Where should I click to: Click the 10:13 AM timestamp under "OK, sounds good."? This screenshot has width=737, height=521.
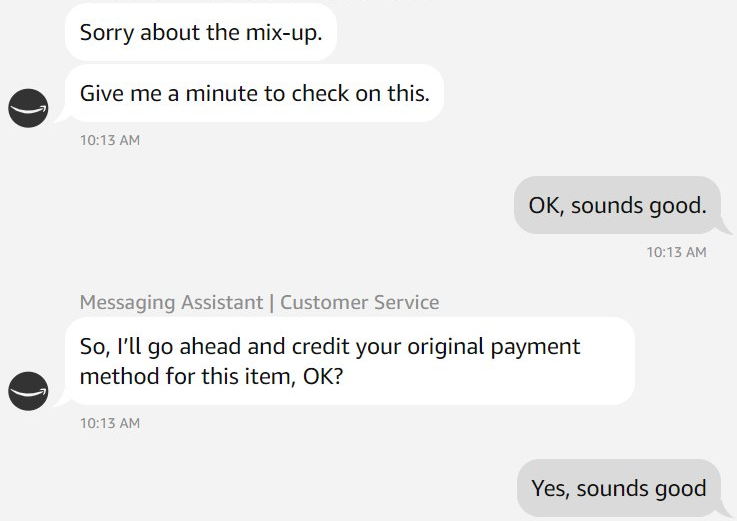(x=676, y=252)
